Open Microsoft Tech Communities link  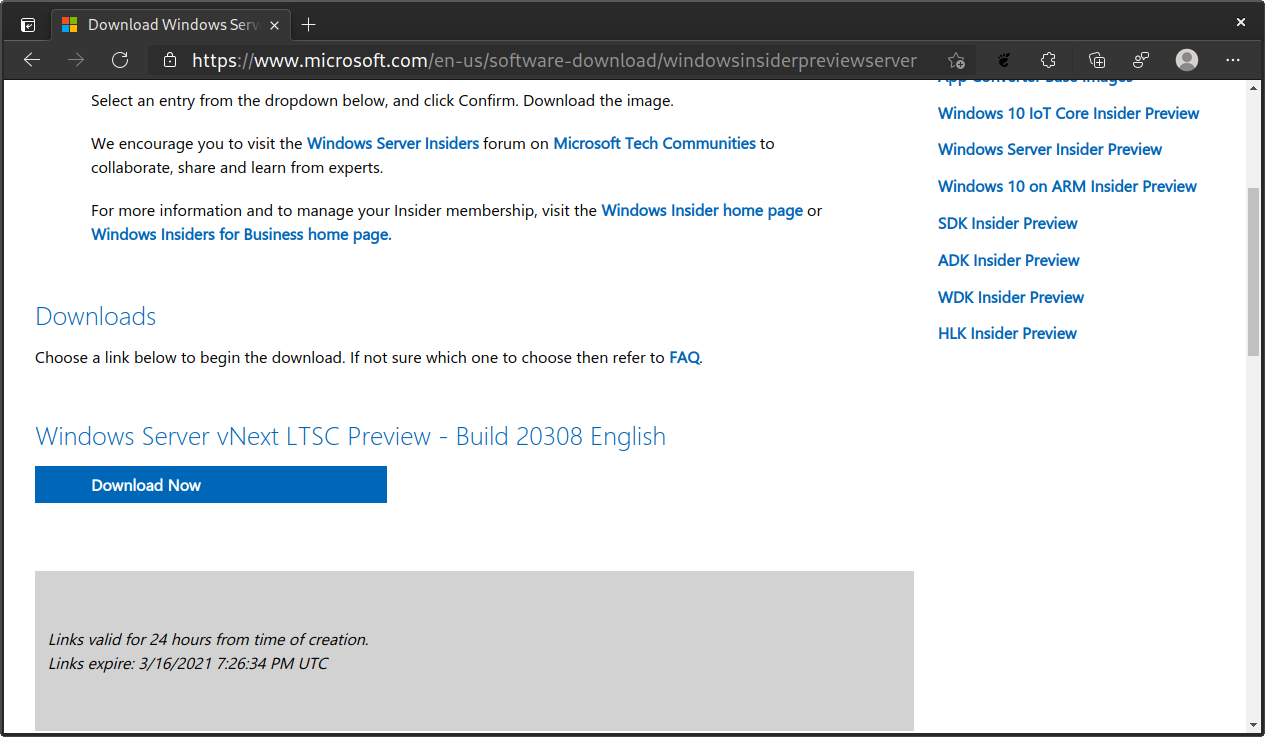point(655,143)
